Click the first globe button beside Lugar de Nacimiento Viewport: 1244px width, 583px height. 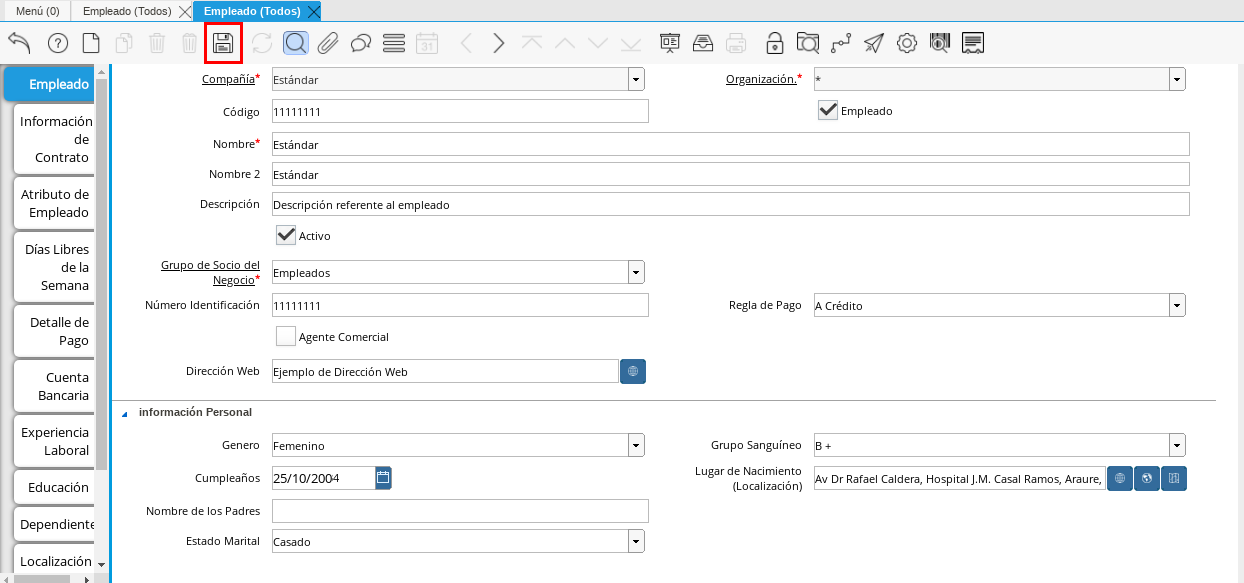coord(1120,478)
